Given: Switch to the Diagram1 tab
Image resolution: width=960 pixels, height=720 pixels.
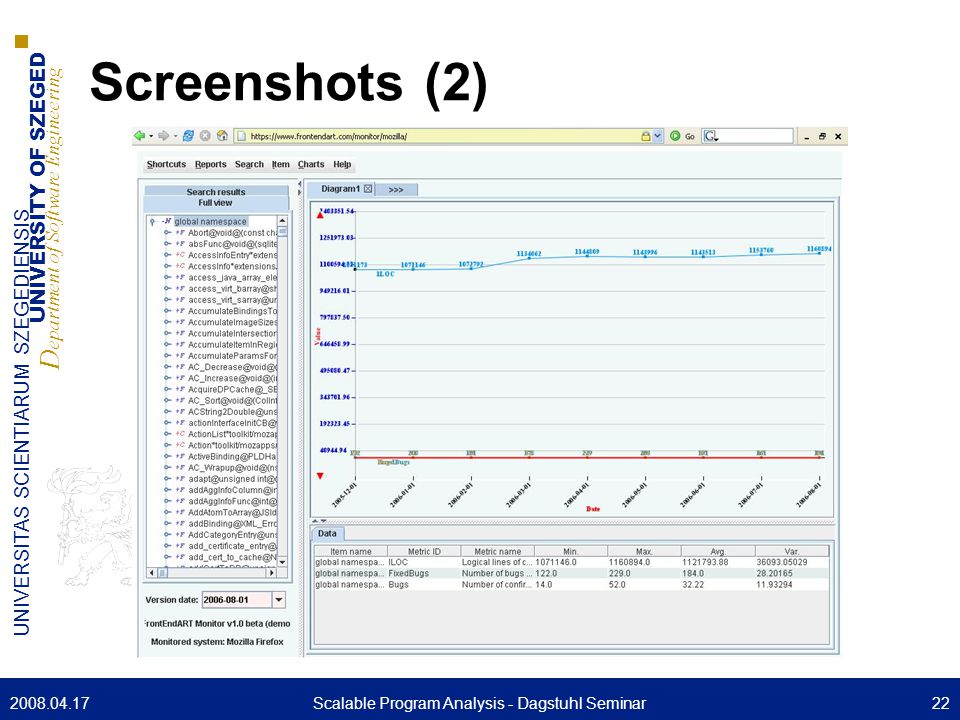Looking at the screenshot, I should point(340,189).
